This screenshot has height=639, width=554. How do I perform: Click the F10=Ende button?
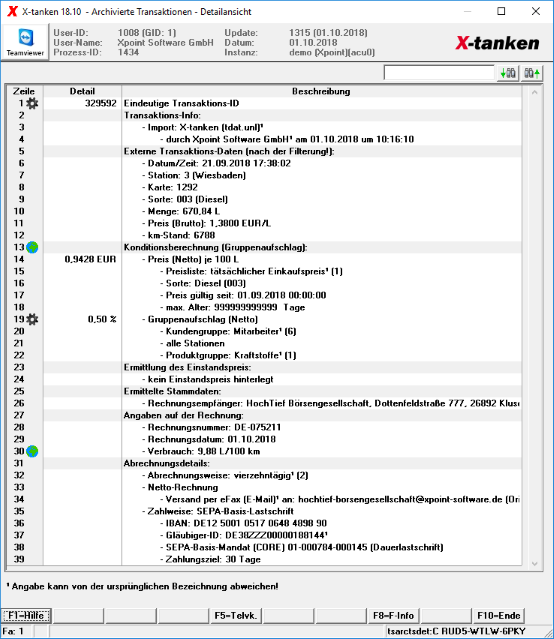[498, 615]
